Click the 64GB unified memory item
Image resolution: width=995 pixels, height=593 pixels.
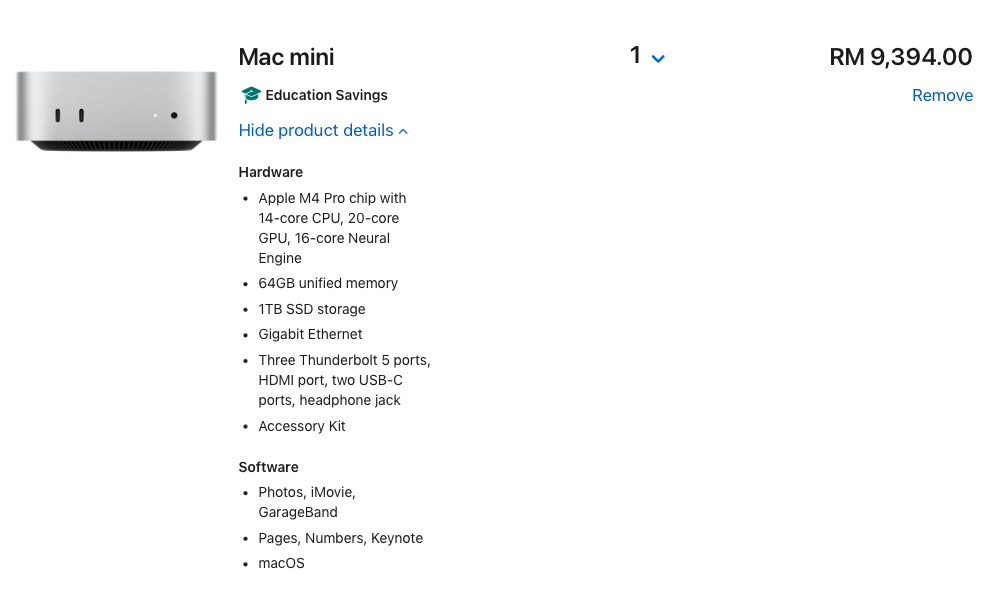pyautogui.click(x=328, y=283)
